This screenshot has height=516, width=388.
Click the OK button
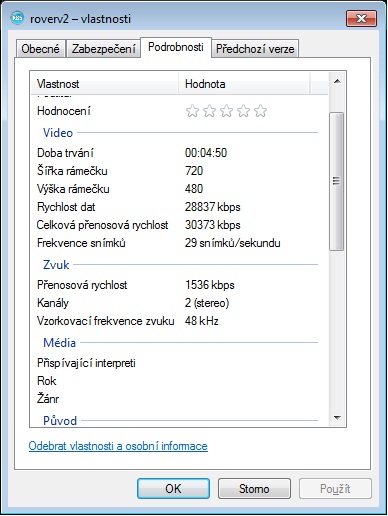(x=173, y=489)
